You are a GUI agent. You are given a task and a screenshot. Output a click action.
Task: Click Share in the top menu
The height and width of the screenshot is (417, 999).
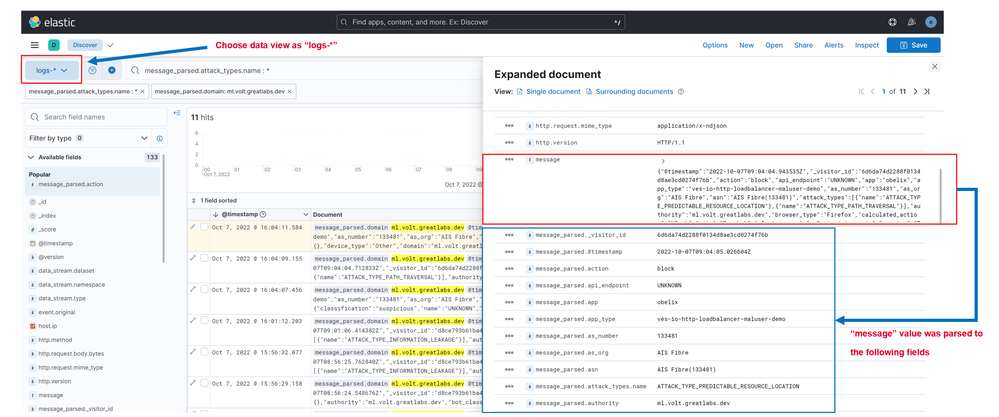(x=803, y=45)
